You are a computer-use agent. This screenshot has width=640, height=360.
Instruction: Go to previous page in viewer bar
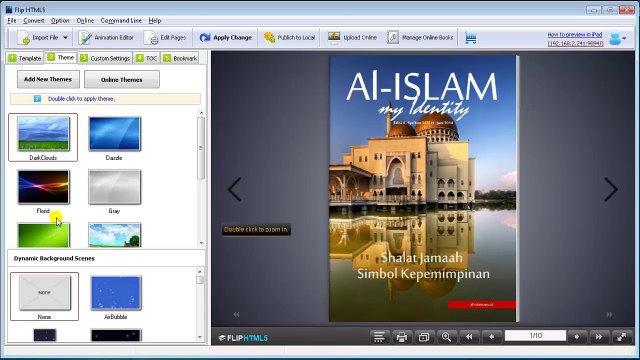point(491,337)
